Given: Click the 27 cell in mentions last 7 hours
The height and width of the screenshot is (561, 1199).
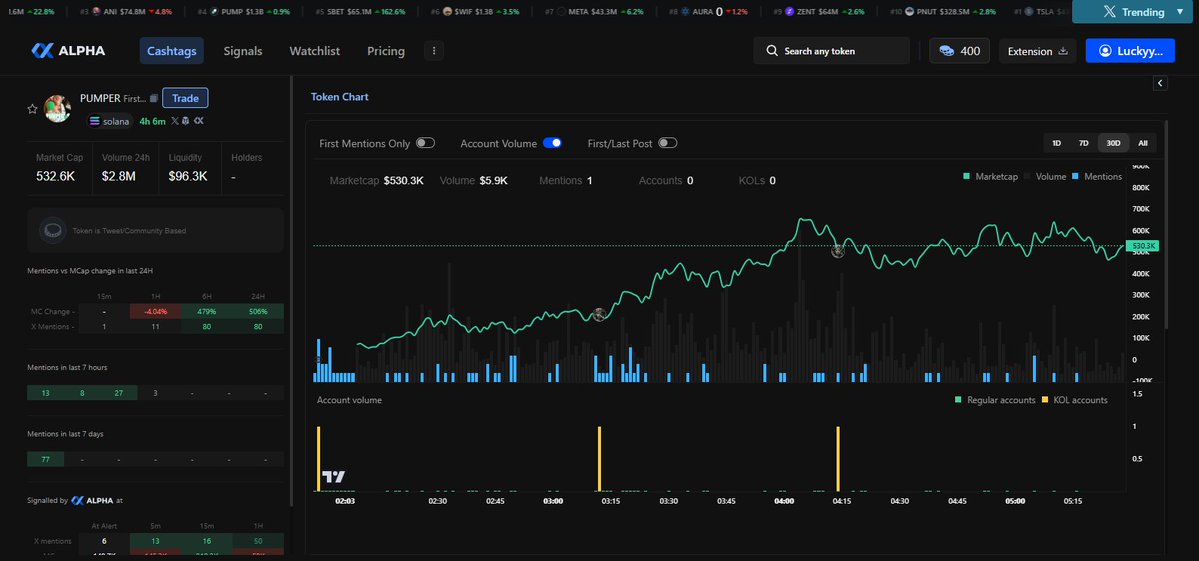Looking at the screenshot, I should [x=119, y=393].
